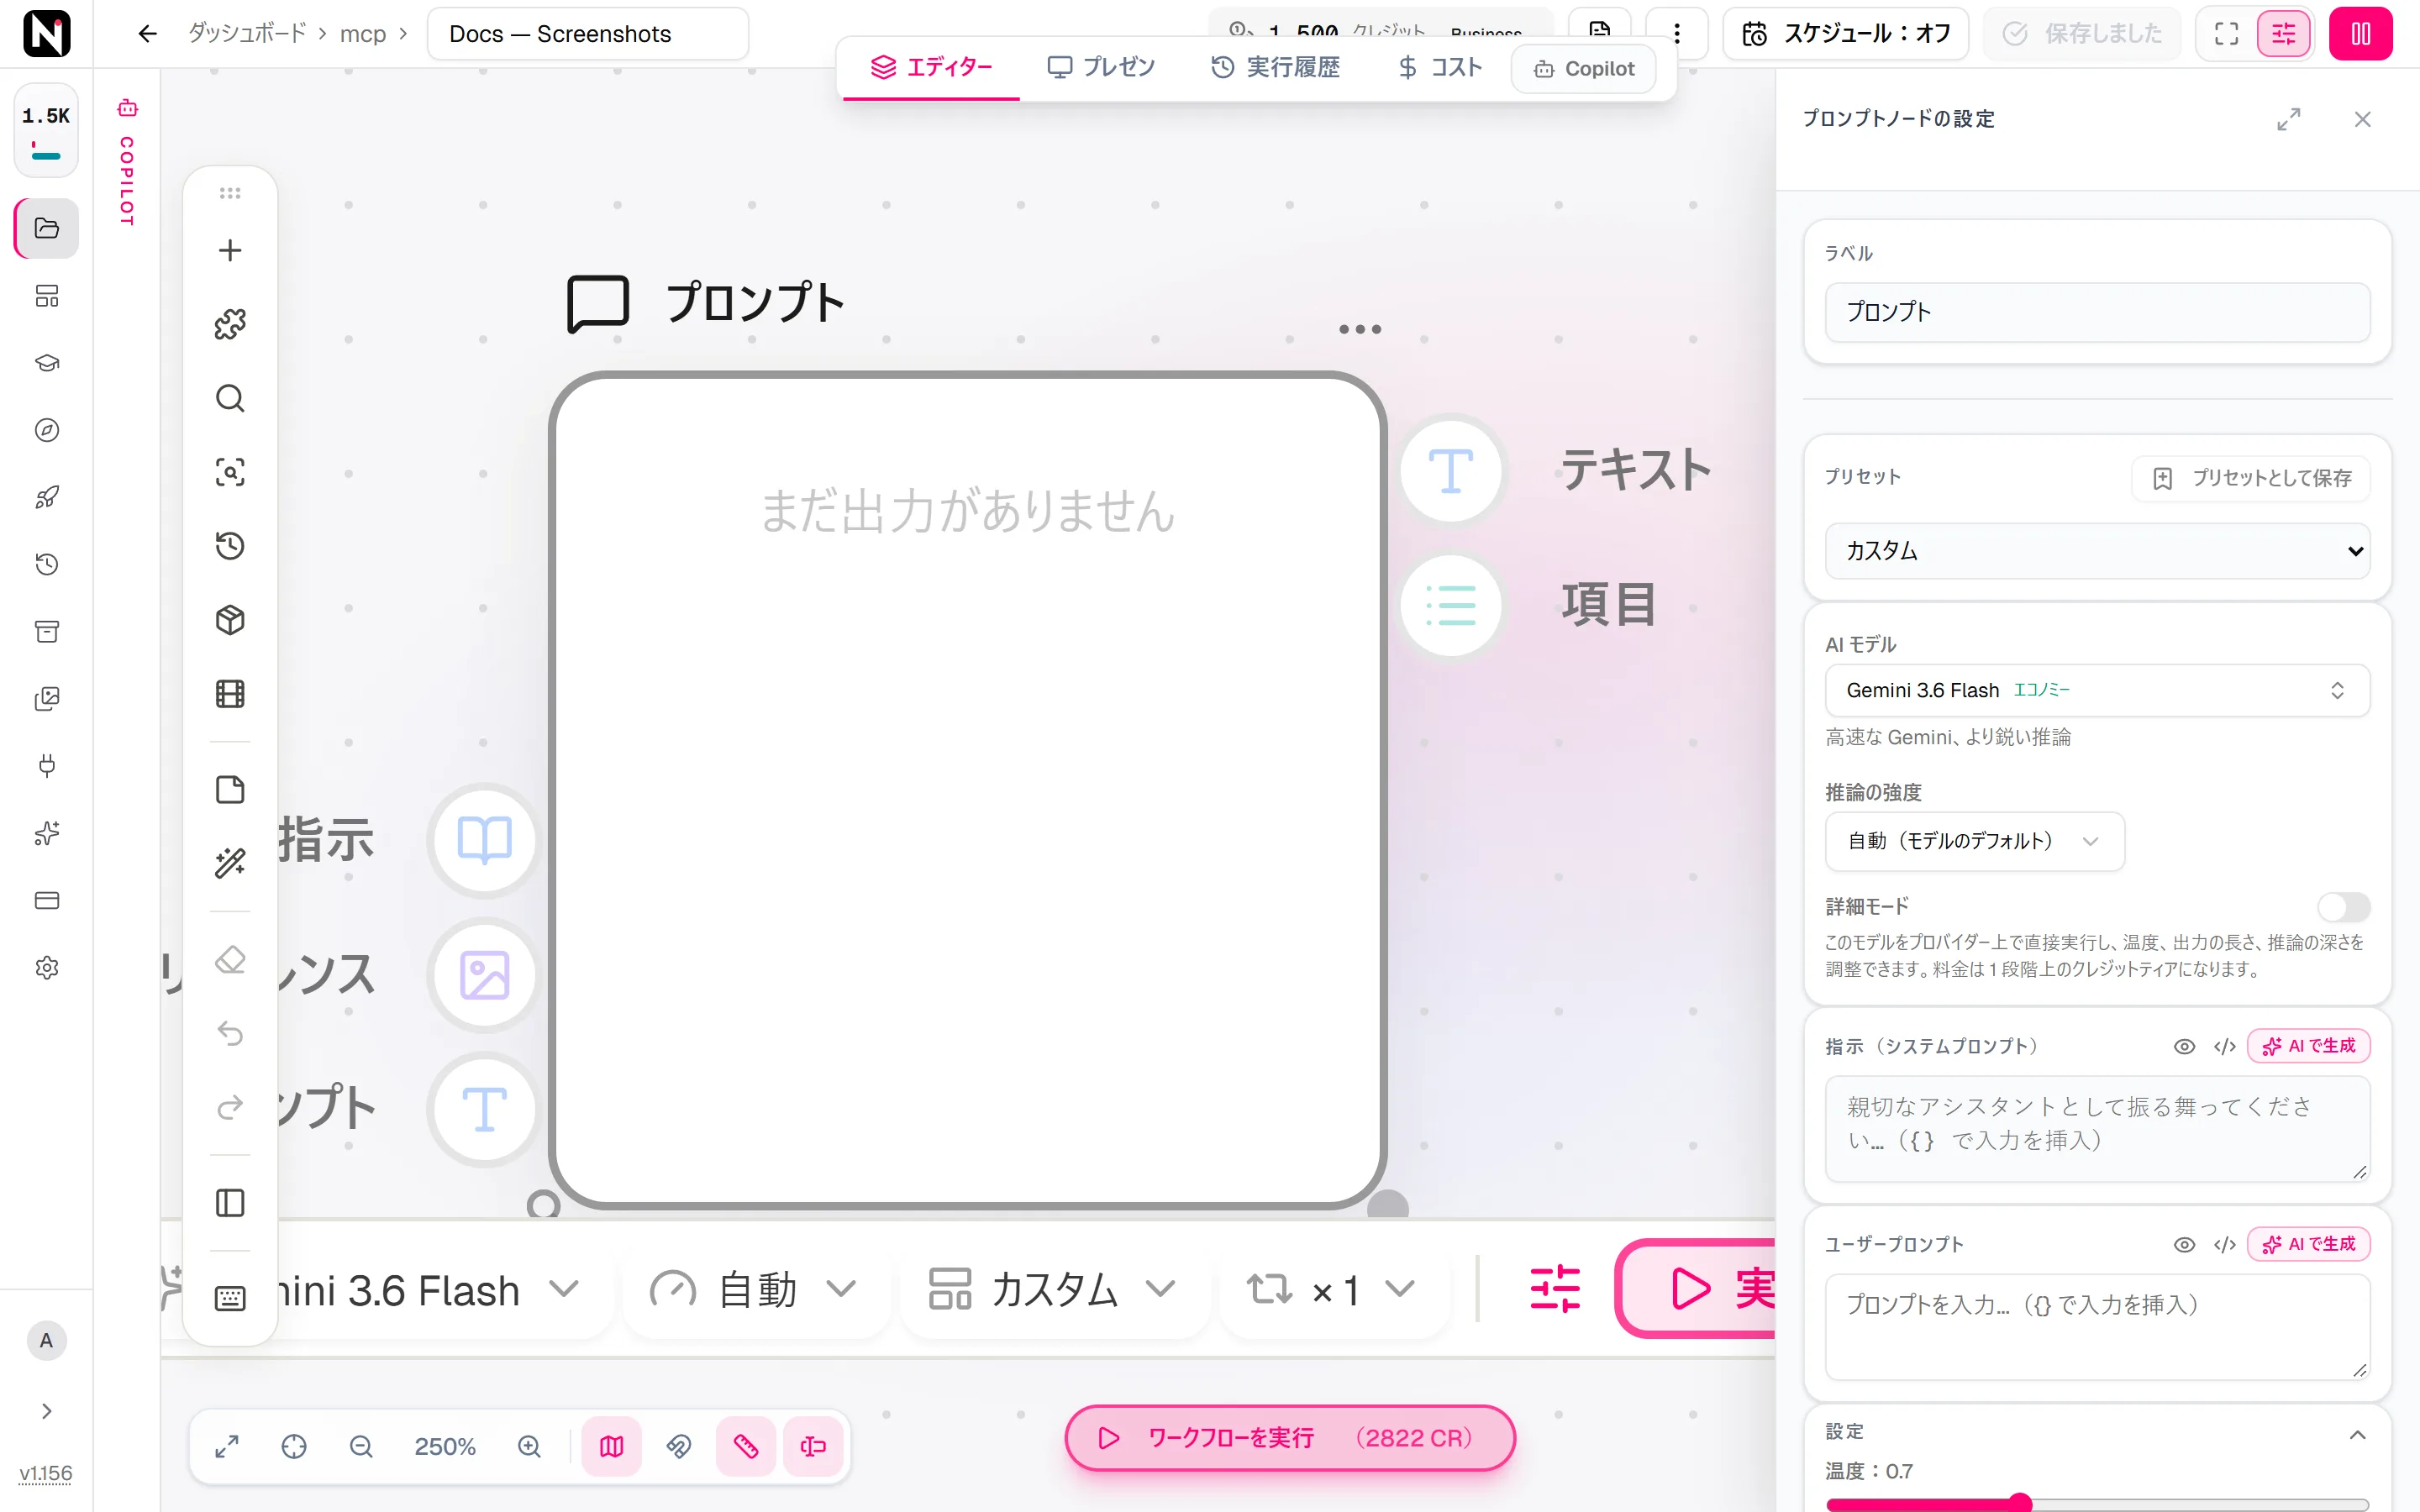
Task: Open the rocket icon in left sidebar
Action: point(47,497)
